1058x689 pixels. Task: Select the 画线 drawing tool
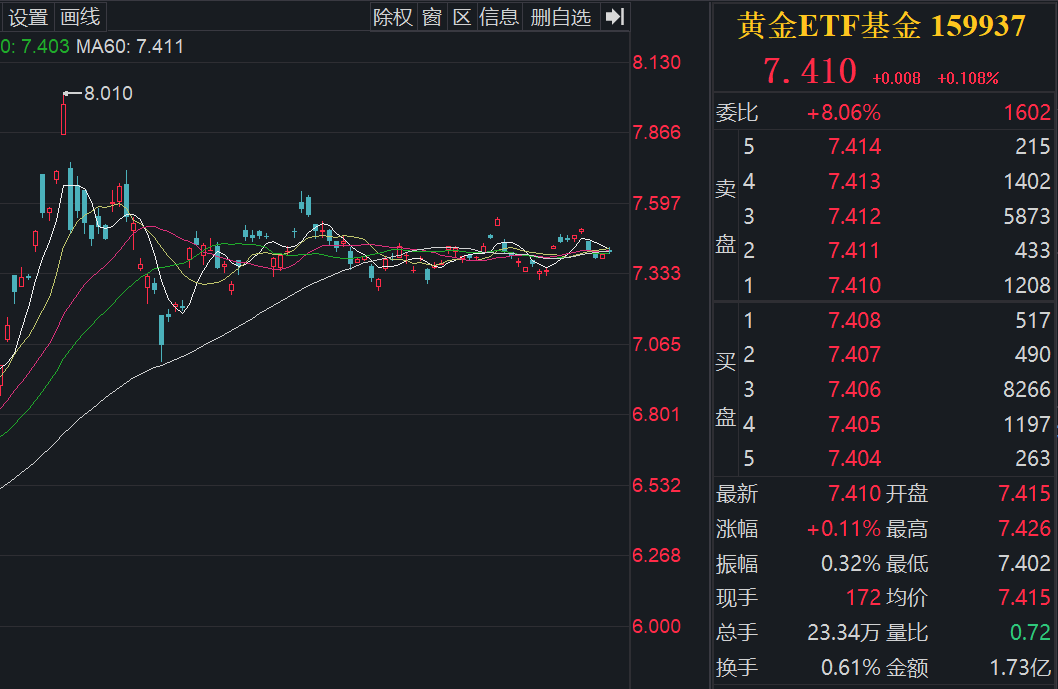point(80,17)
